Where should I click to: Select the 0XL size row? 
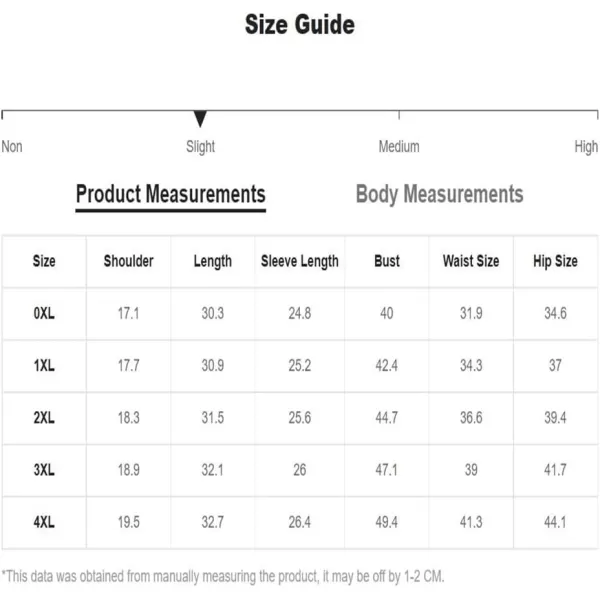300,313
